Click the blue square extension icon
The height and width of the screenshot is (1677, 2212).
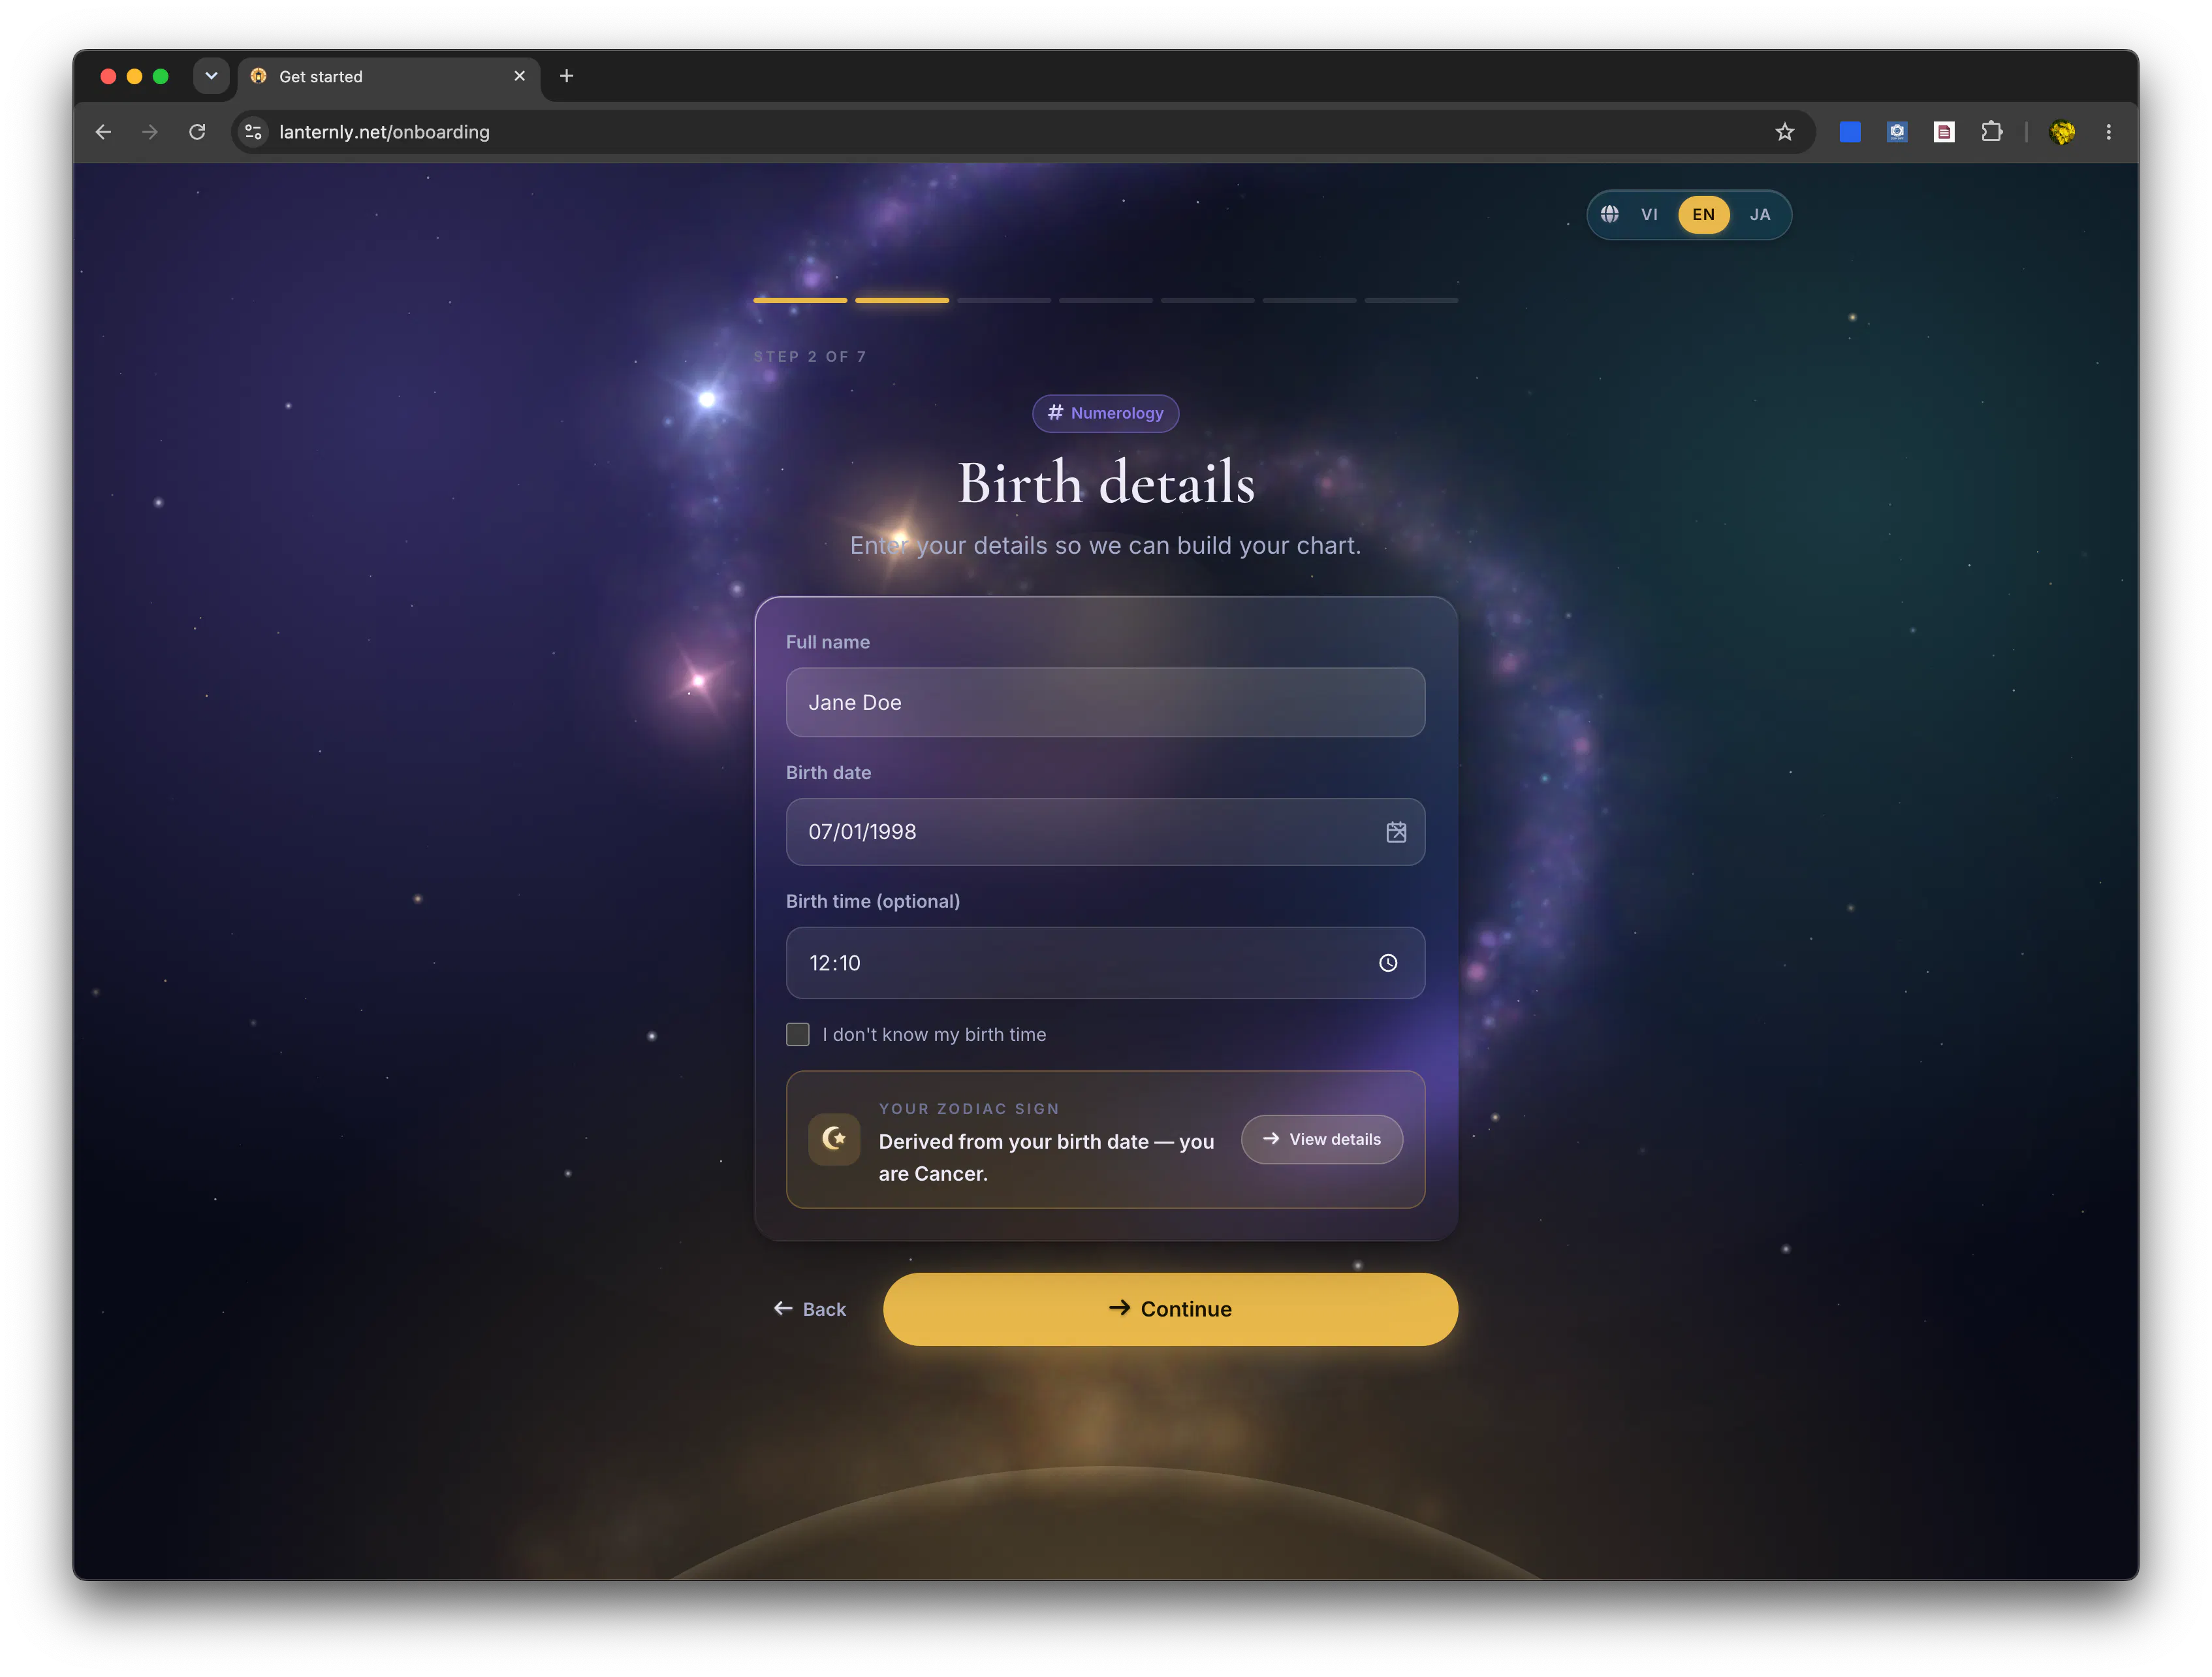tap(1850, 132)
